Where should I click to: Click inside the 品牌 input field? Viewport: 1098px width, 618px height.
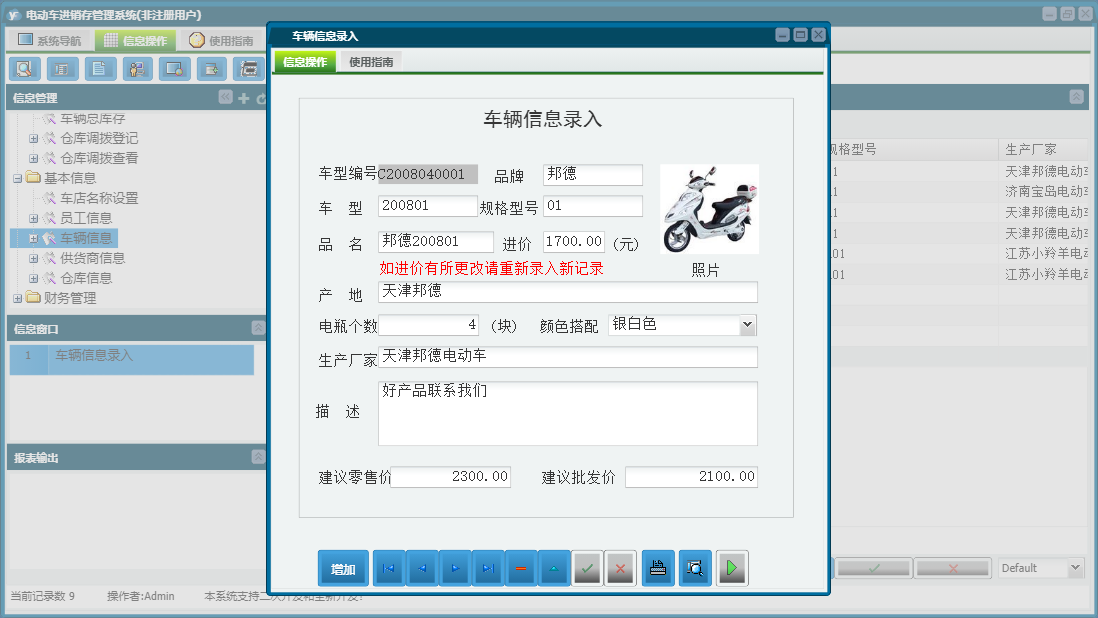(592, 174)
